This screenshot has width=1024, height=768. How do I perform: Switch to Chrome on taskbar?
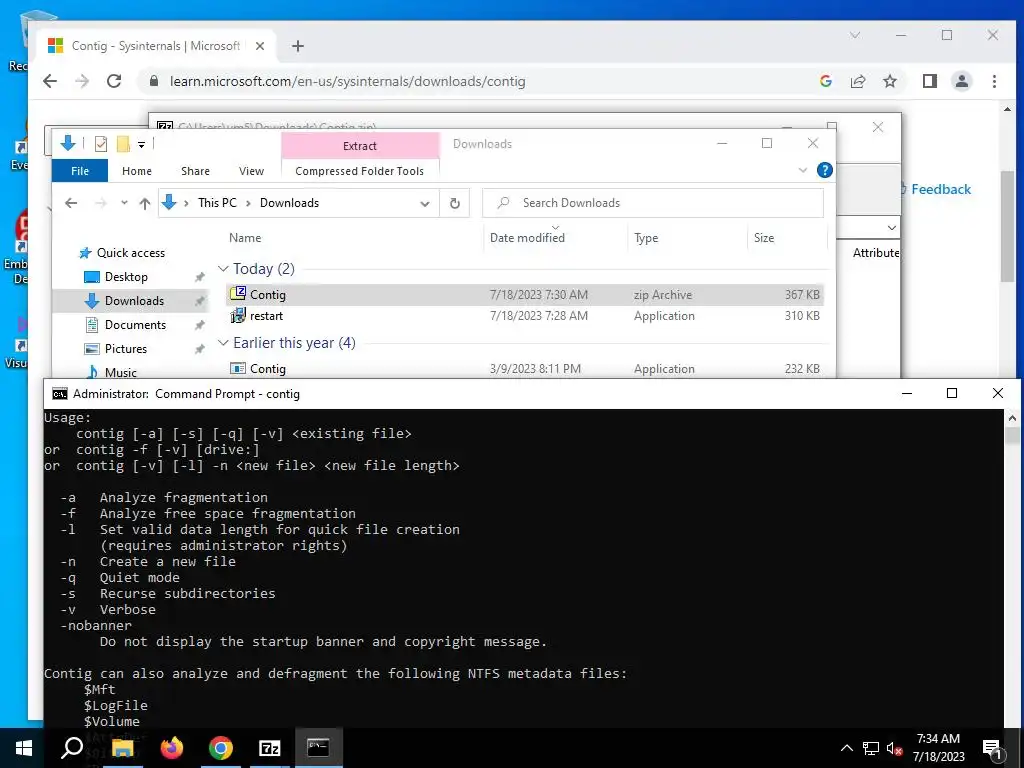[221, 748]
